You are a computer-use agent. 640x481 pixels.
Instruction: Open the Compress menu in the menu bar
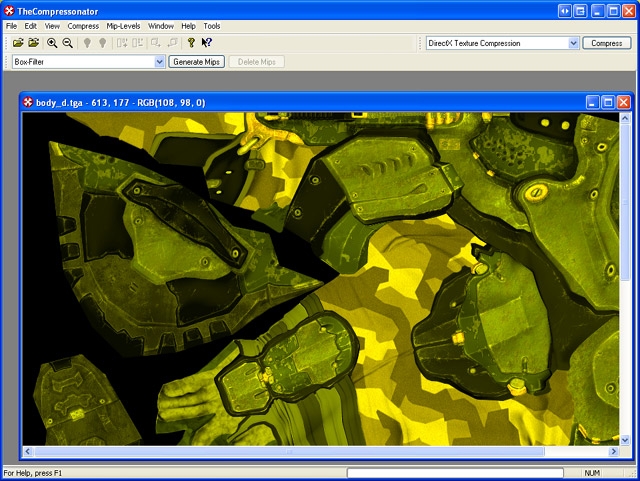click(83, 25)
